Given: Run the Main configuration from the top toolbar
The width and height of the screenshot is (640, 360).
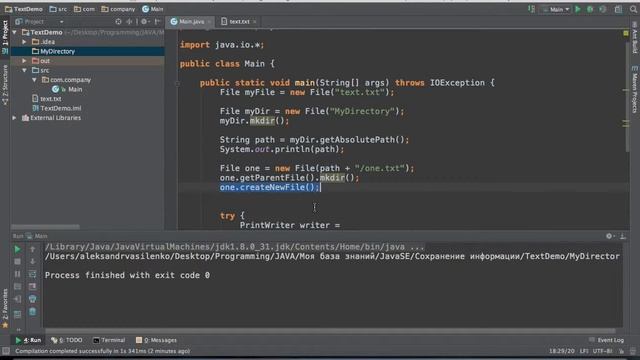Looking at the screenshot, I should 578,9.
